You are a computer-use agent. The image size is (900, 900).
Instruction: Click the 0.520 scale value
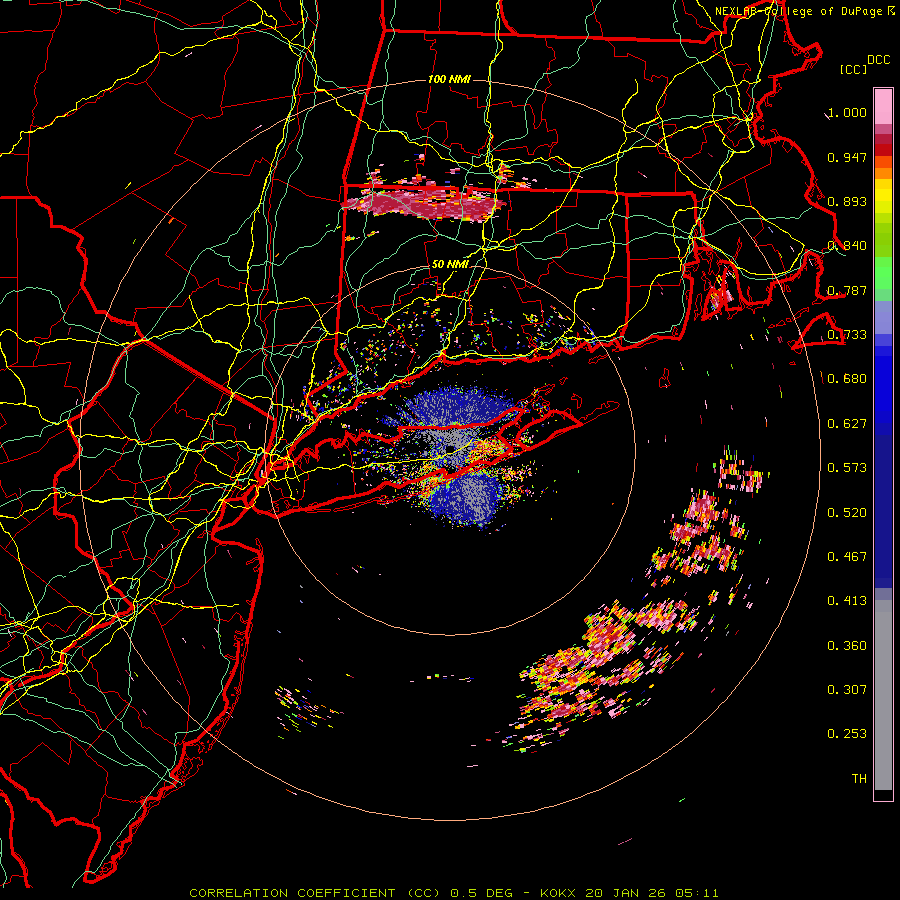point(847,512)
